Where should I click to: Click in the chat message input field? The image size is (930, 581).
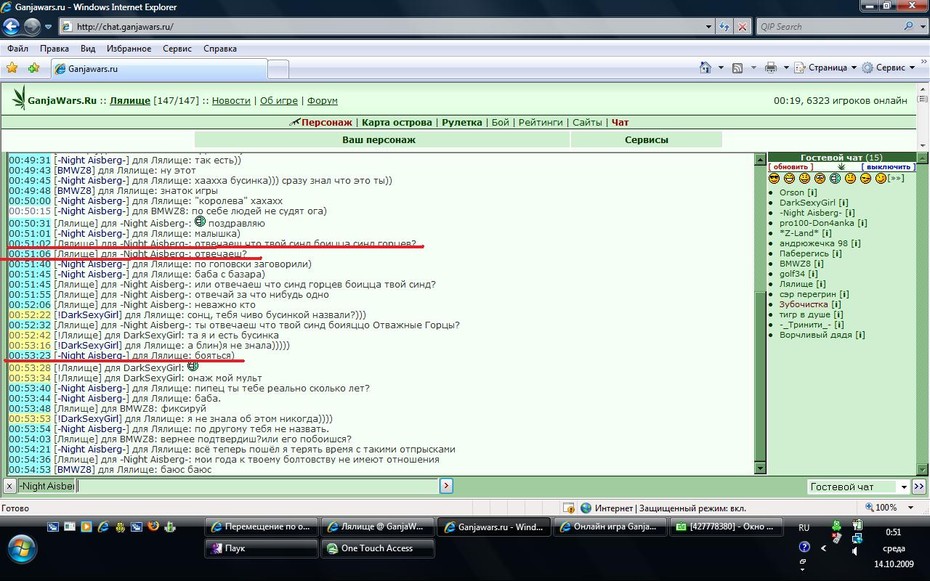coord(257,486)
